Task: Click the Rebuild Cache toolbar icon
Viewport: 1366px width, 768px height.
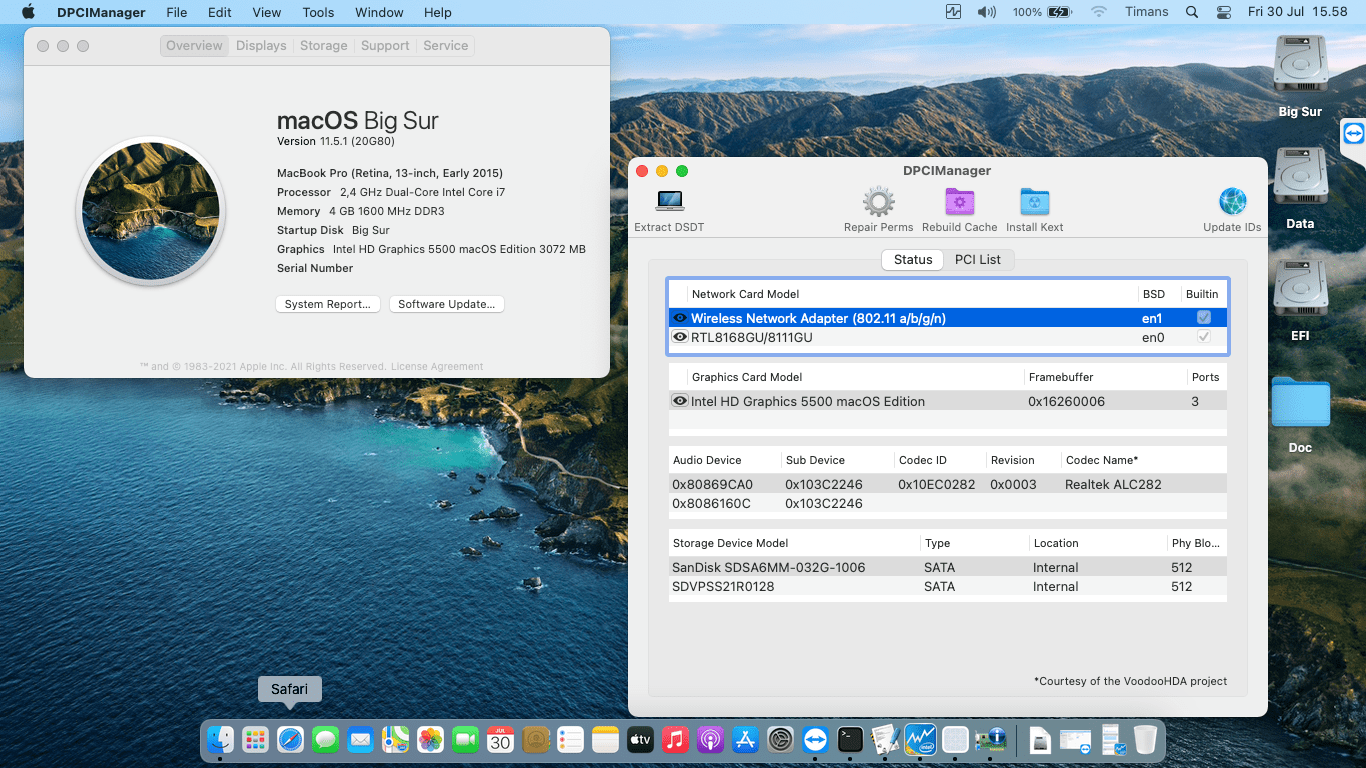Action: click(x=959, y=201)
